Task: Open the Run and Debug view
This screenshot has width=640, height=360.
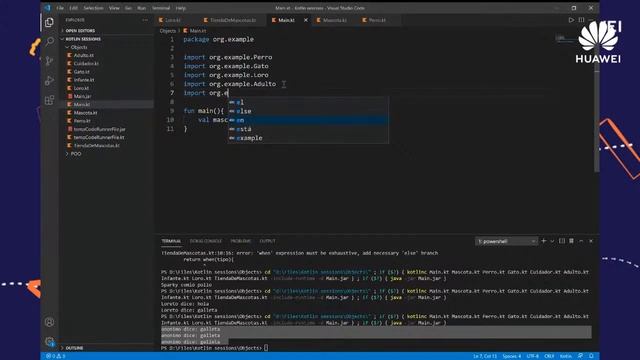Action: (x=49, y=80)
